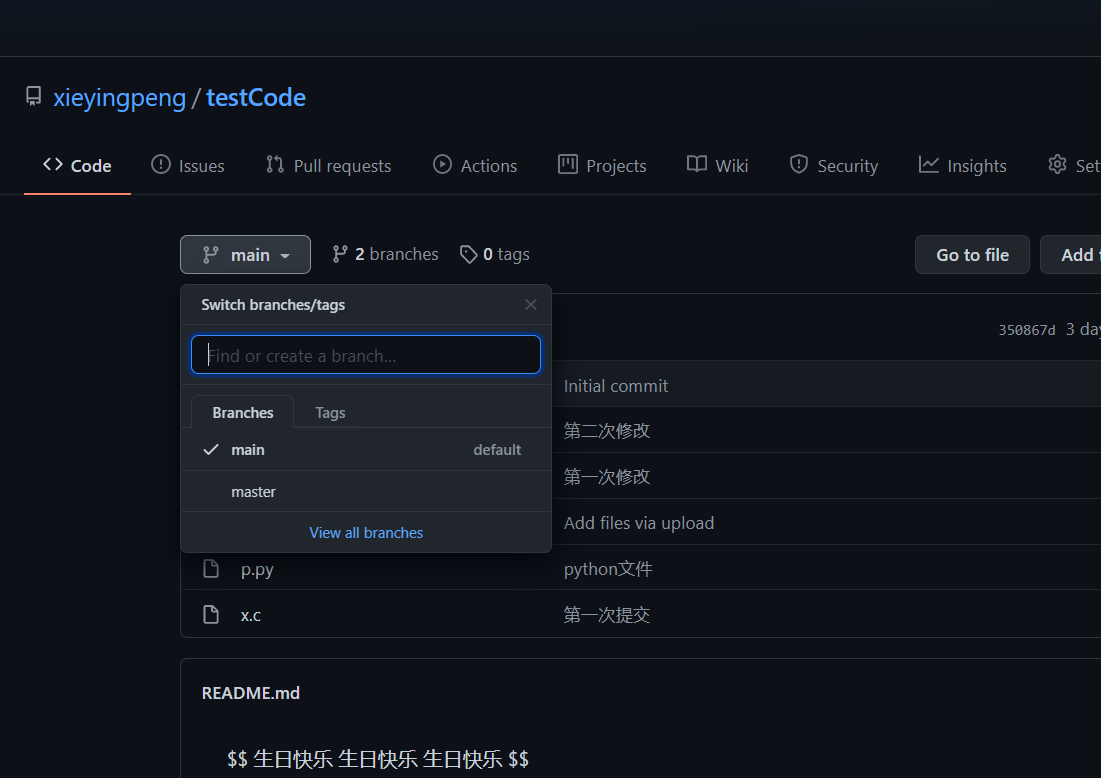Go to the Wiki tab
Screen dimensions: 1101x778
coord(717,166)
